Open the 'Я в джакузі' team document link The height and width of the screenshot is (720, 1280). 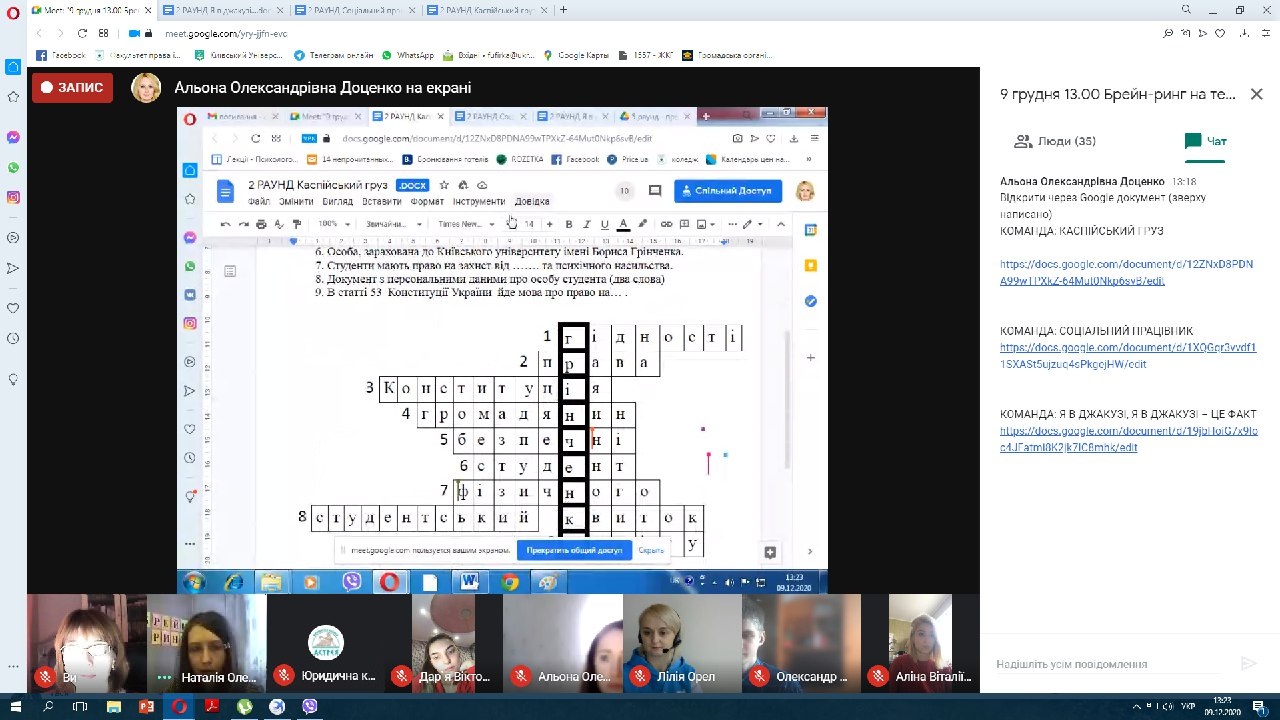pos(1128,439)
